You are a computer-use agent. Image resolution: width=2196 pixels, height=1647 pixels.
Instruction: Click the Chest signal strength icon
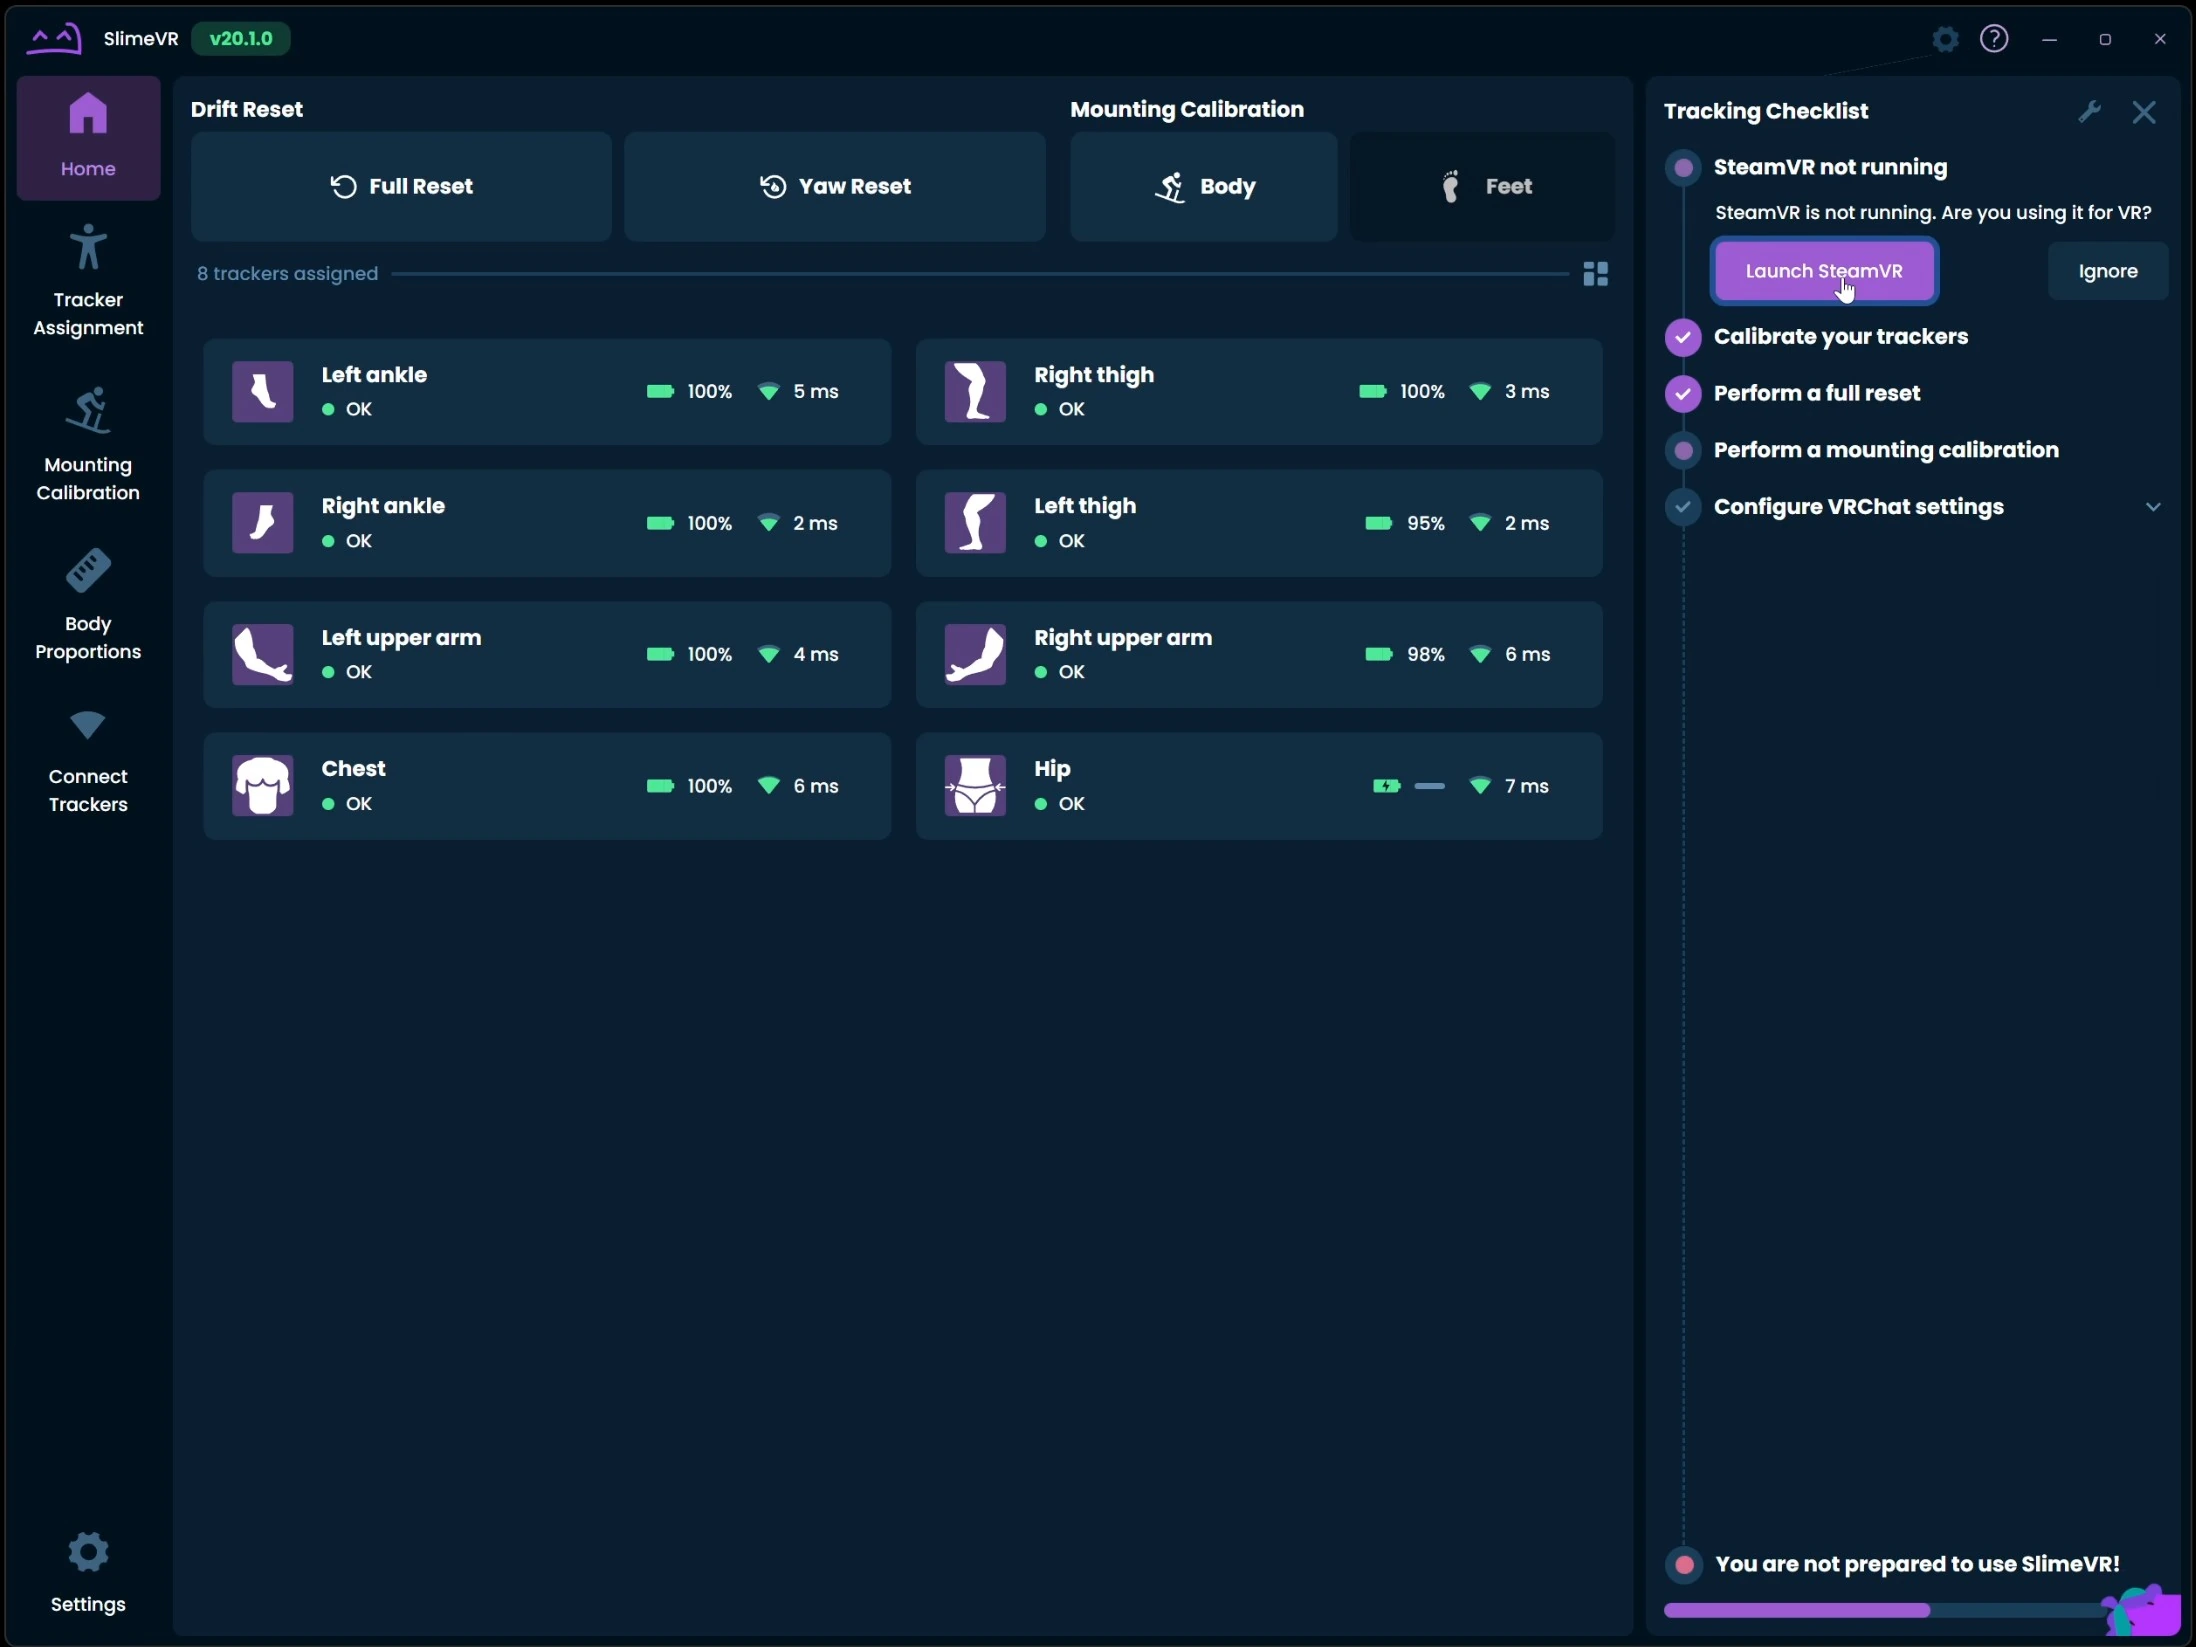point(769,786)
